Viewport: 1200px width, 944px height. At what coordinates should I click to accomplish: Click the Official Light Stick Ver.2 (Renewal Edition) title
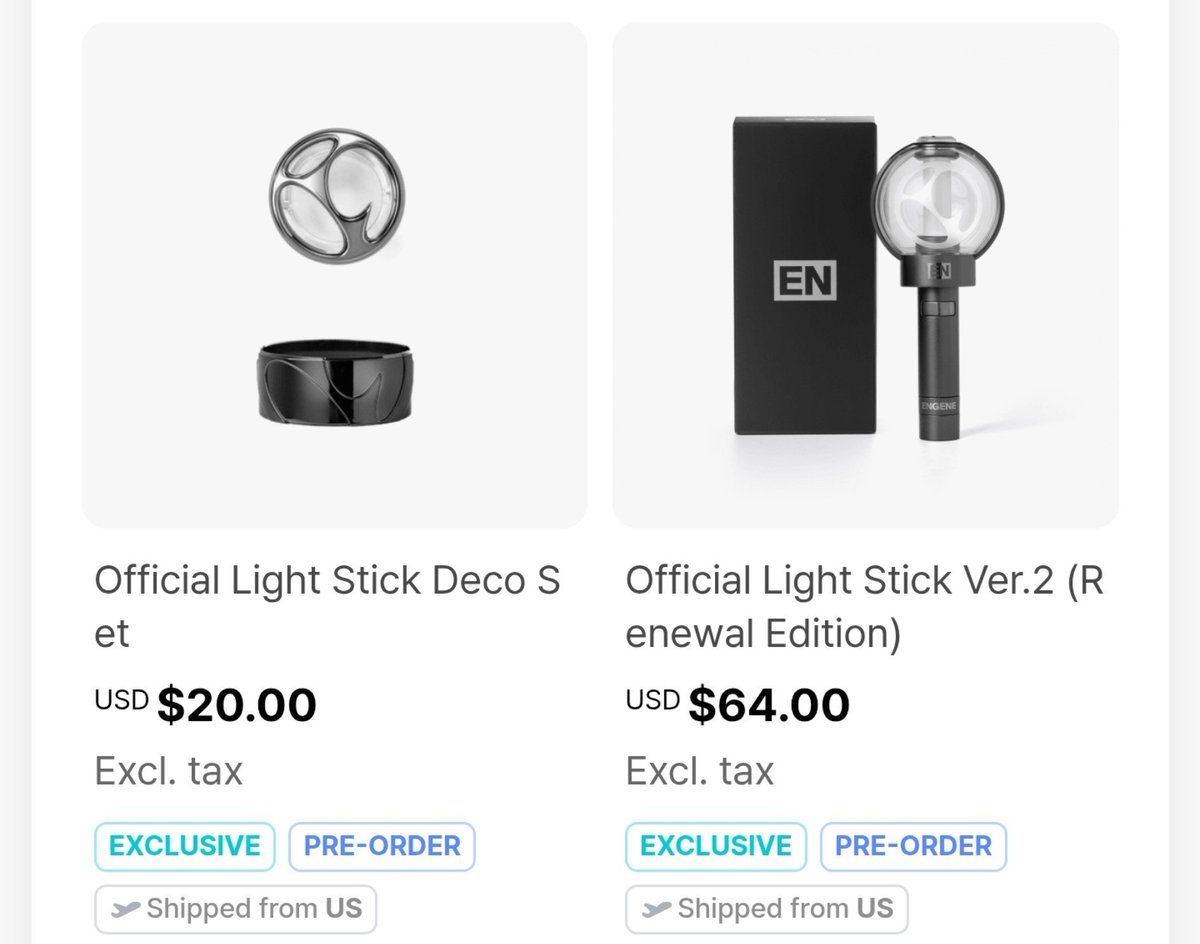[864, 607]
